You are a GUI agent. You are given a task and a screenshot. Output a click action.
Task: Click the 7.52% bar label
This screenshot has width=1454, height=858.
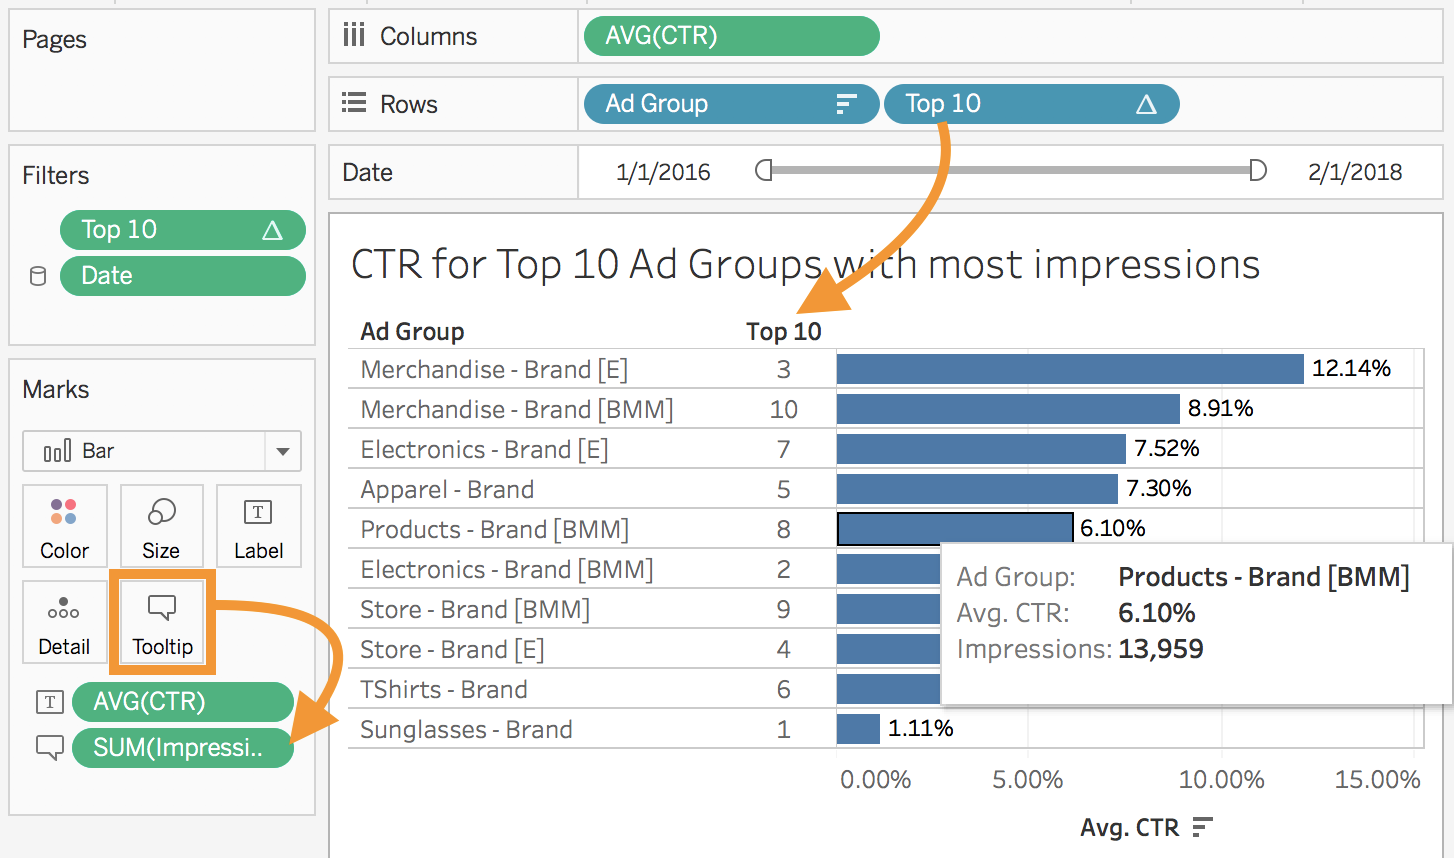[1167, 448]
